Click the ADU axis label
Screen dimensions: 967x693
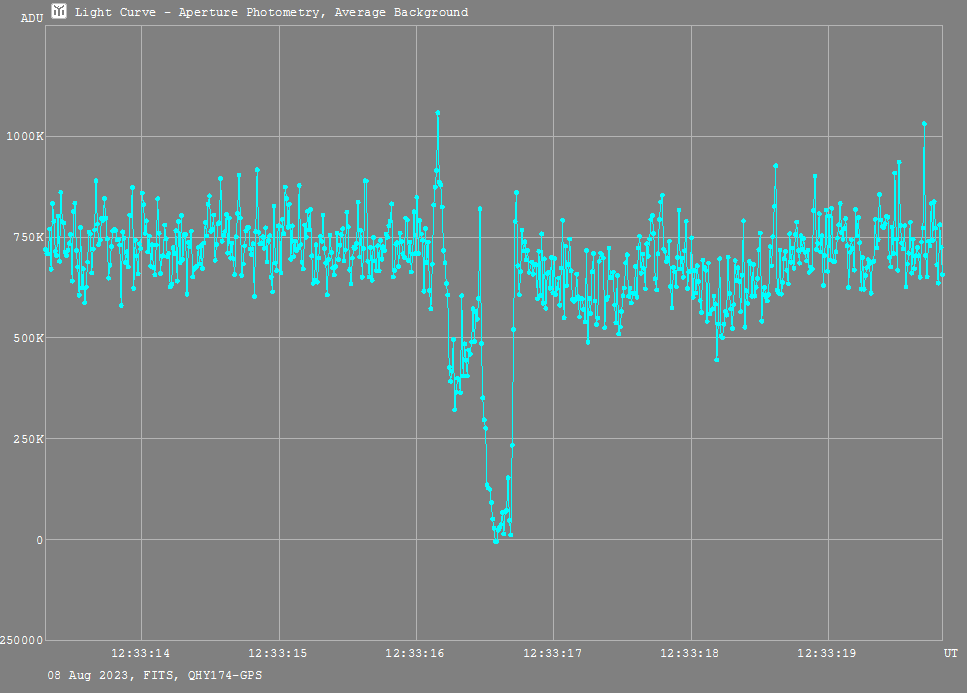point(32,18)
